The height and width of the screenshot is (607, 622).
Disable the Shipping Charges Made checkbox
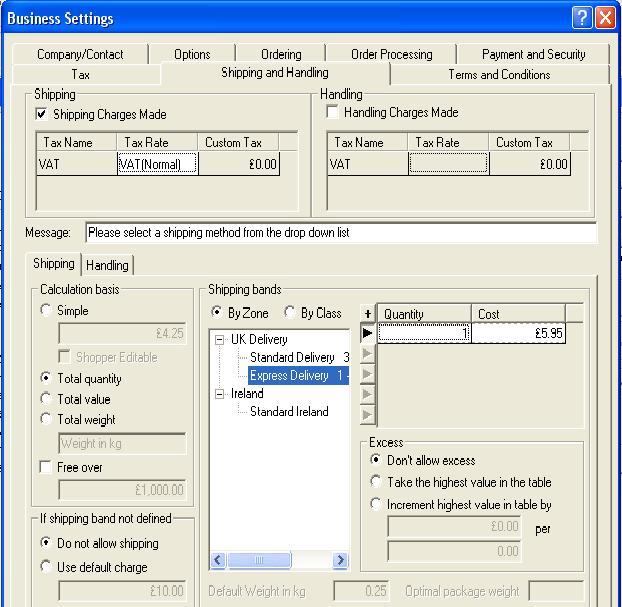41,115
